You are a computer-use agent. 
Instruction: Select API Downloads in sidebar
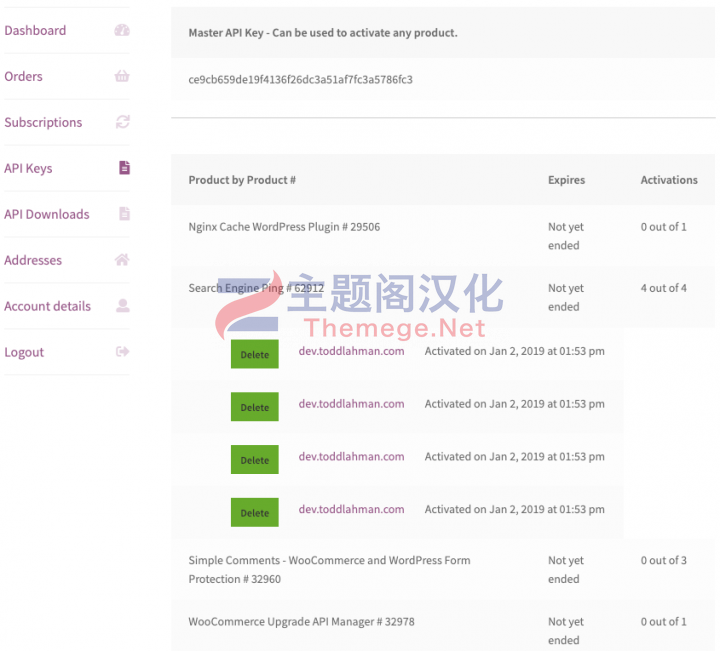click(x=47, y=214)
